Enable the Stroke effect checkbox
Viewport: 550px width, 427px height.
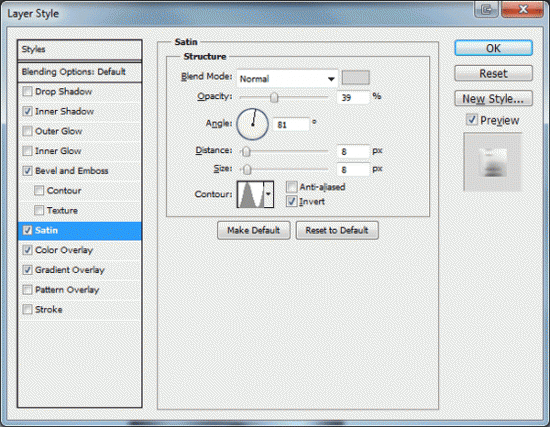(x=27, y=309)
